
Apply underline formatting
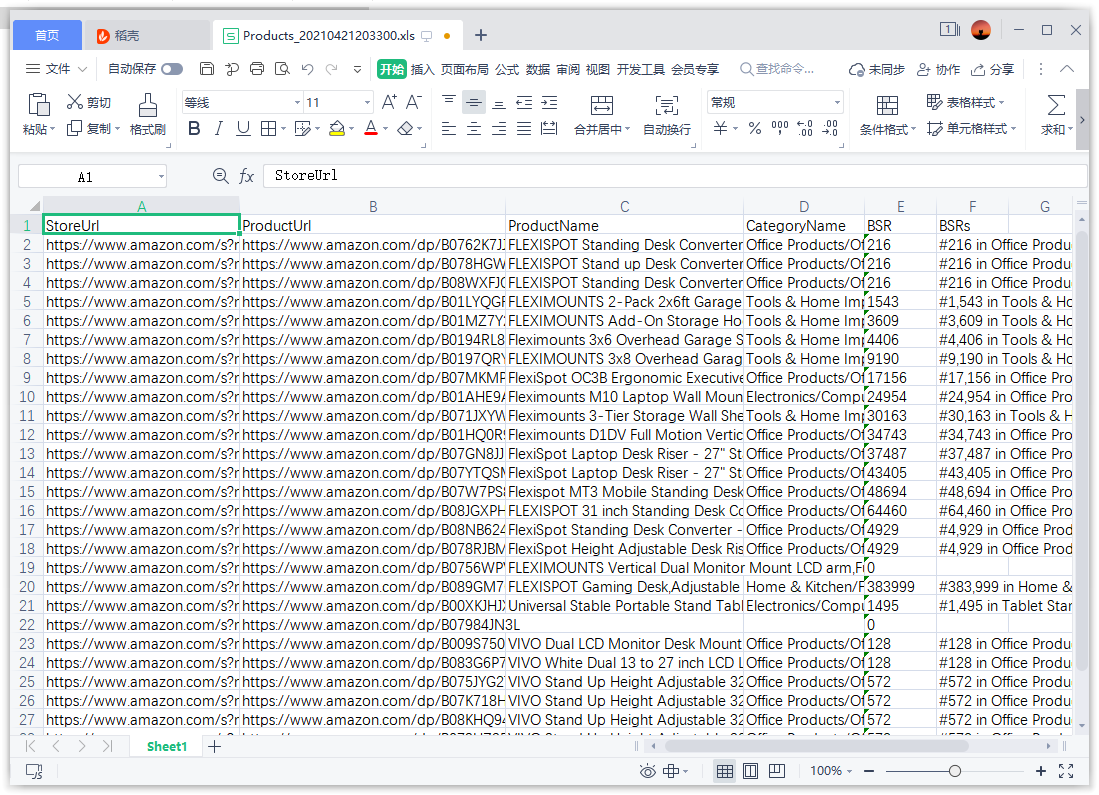(x=243, y=128)
